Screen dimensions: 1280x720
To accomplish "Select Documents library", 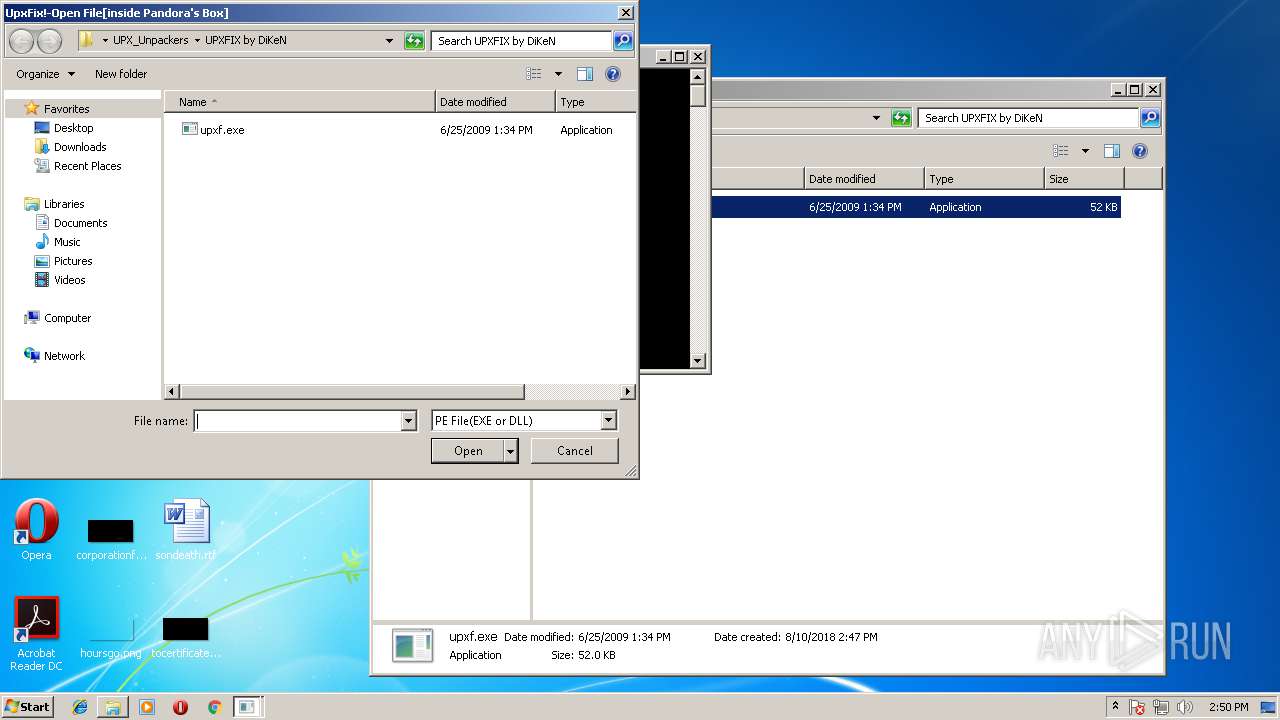I will 80,223.
